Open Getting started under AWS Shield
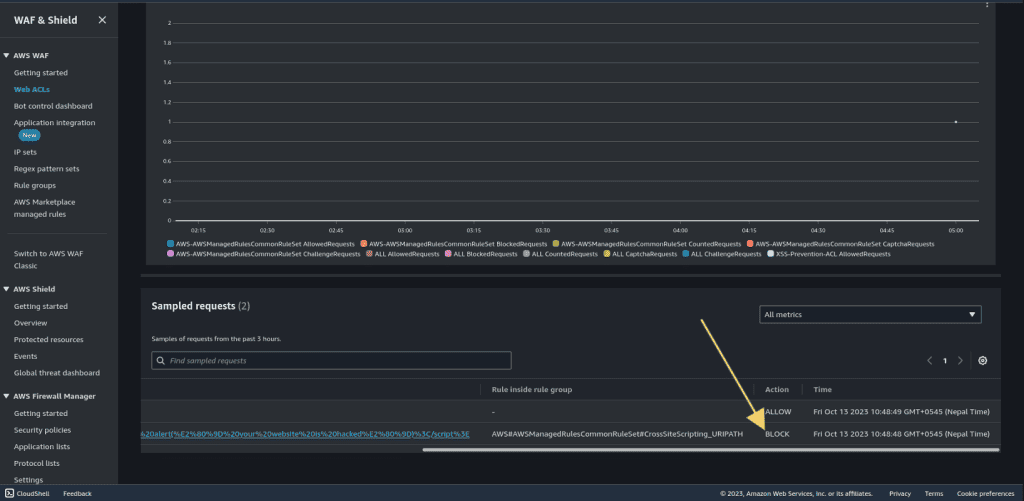 [40, 306]
